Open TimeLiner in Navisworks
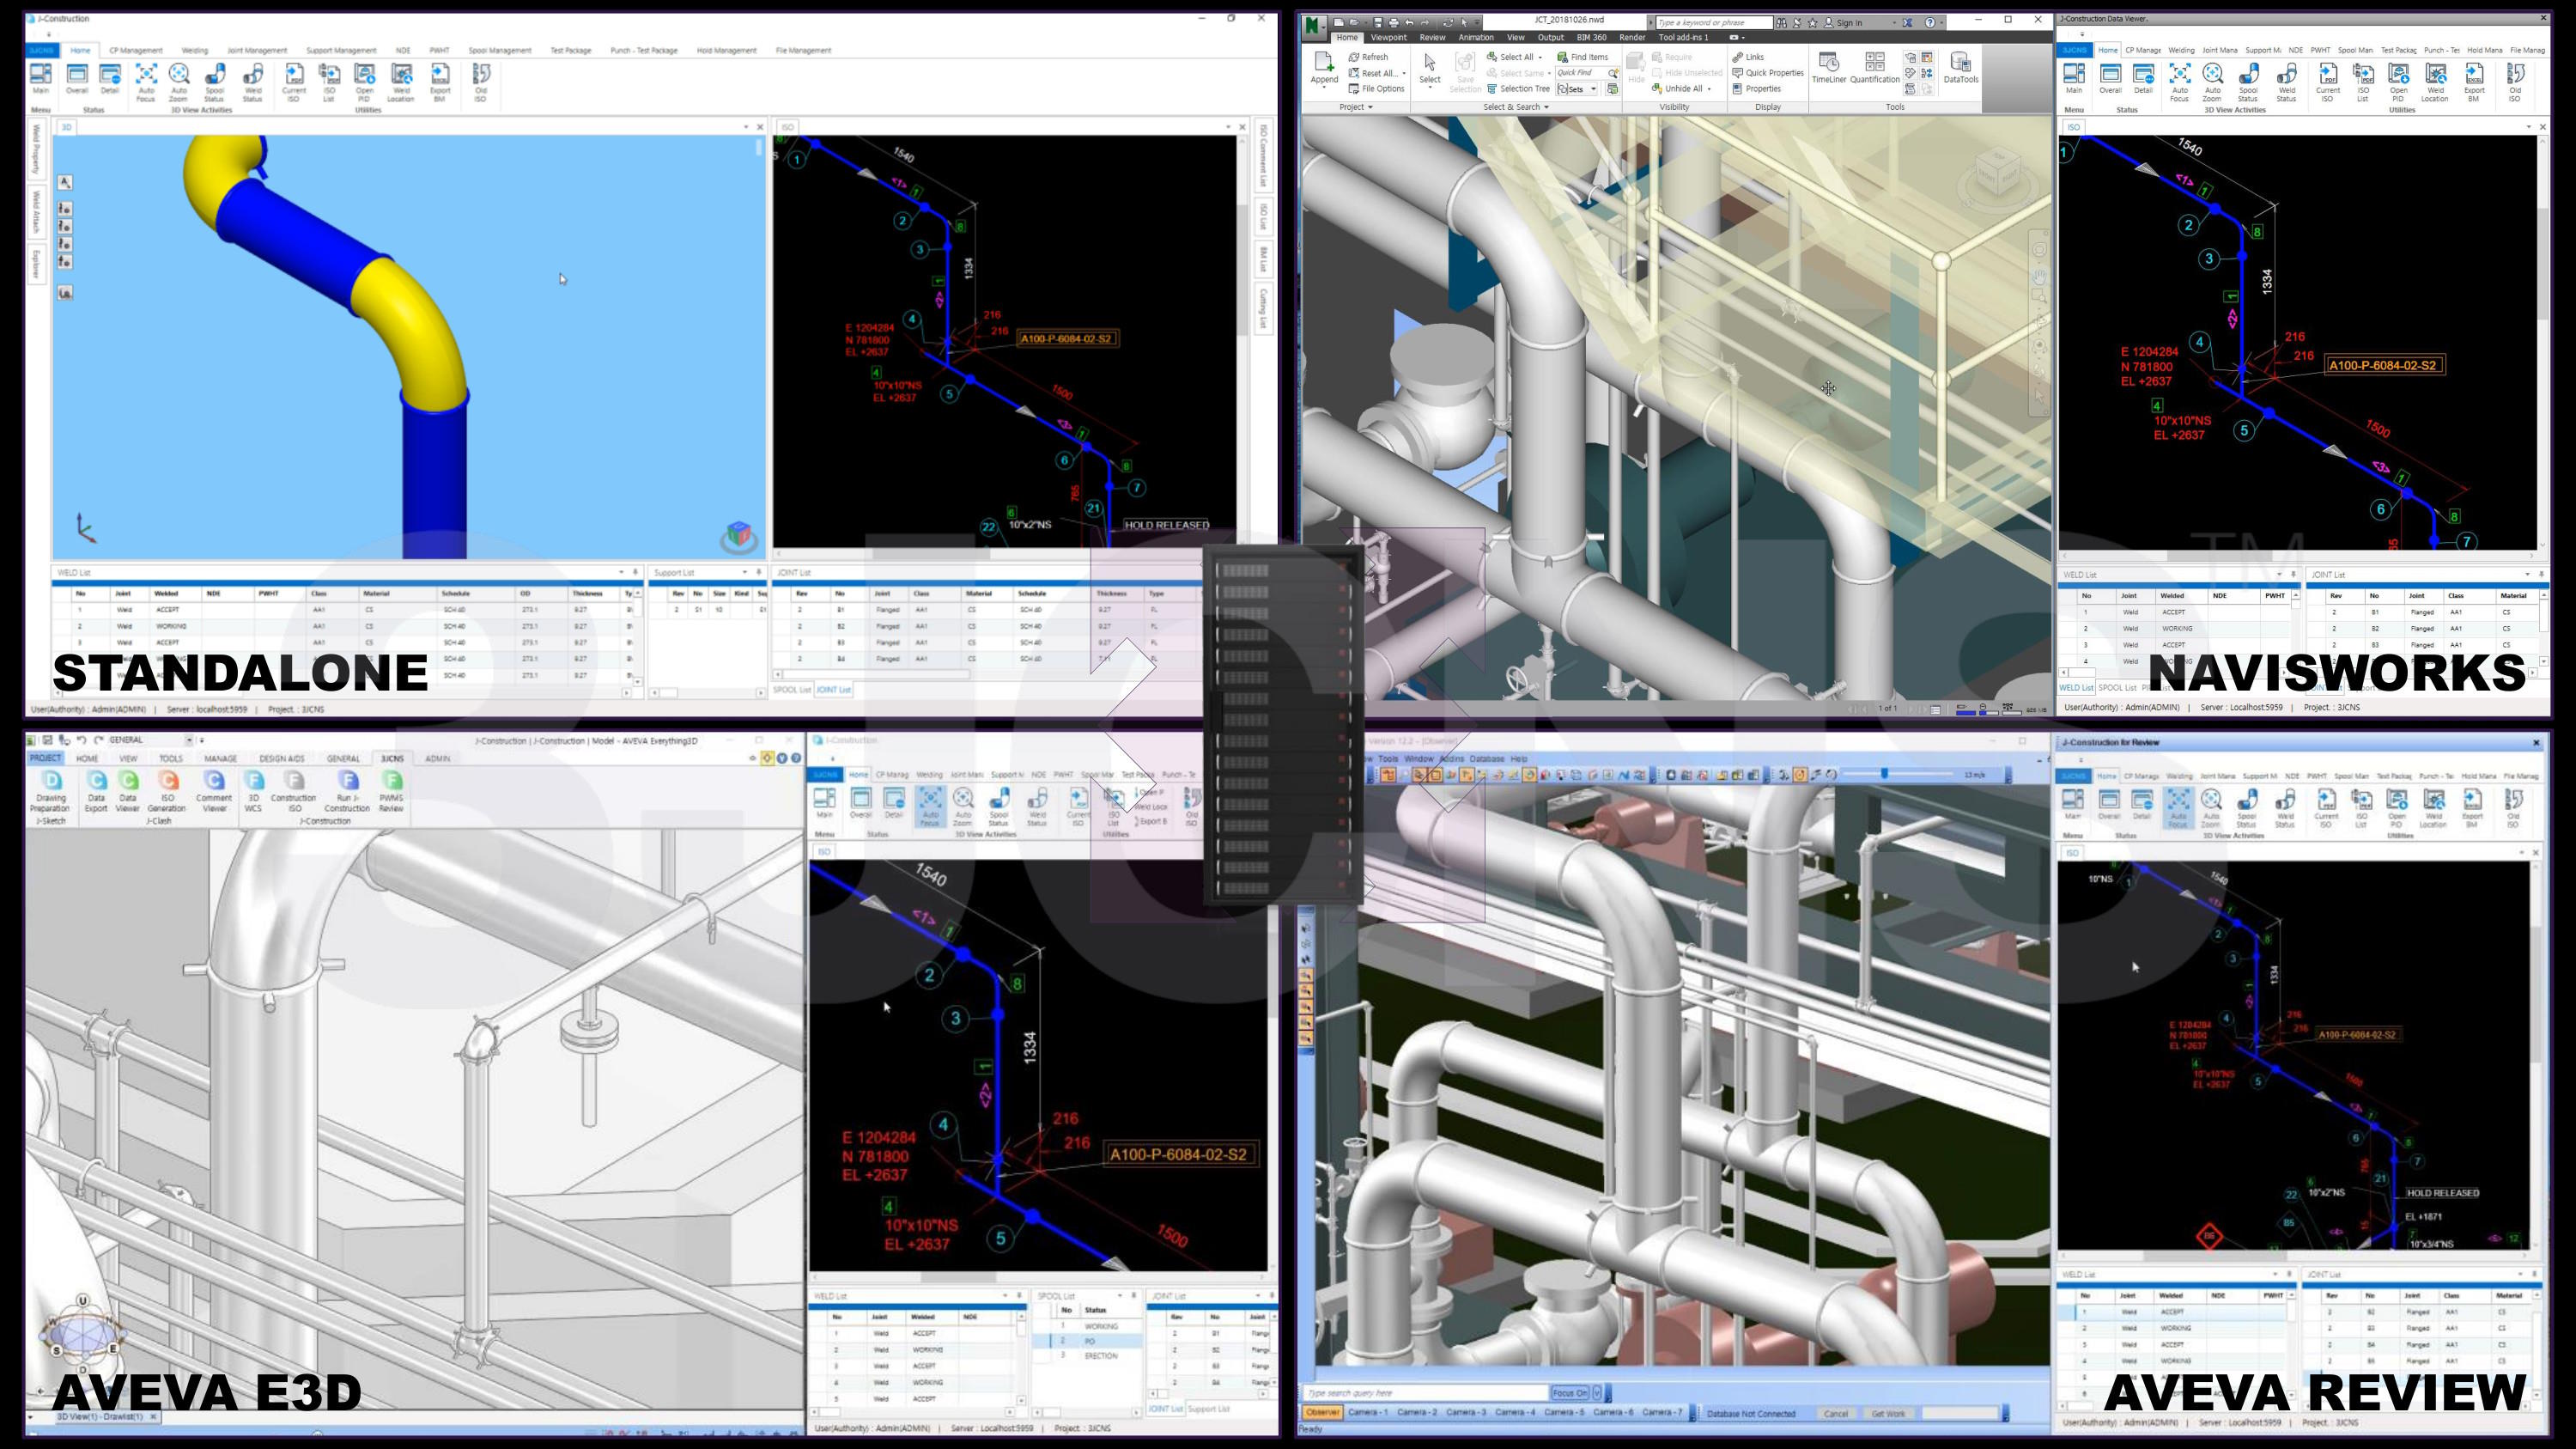 [1829, 68]
